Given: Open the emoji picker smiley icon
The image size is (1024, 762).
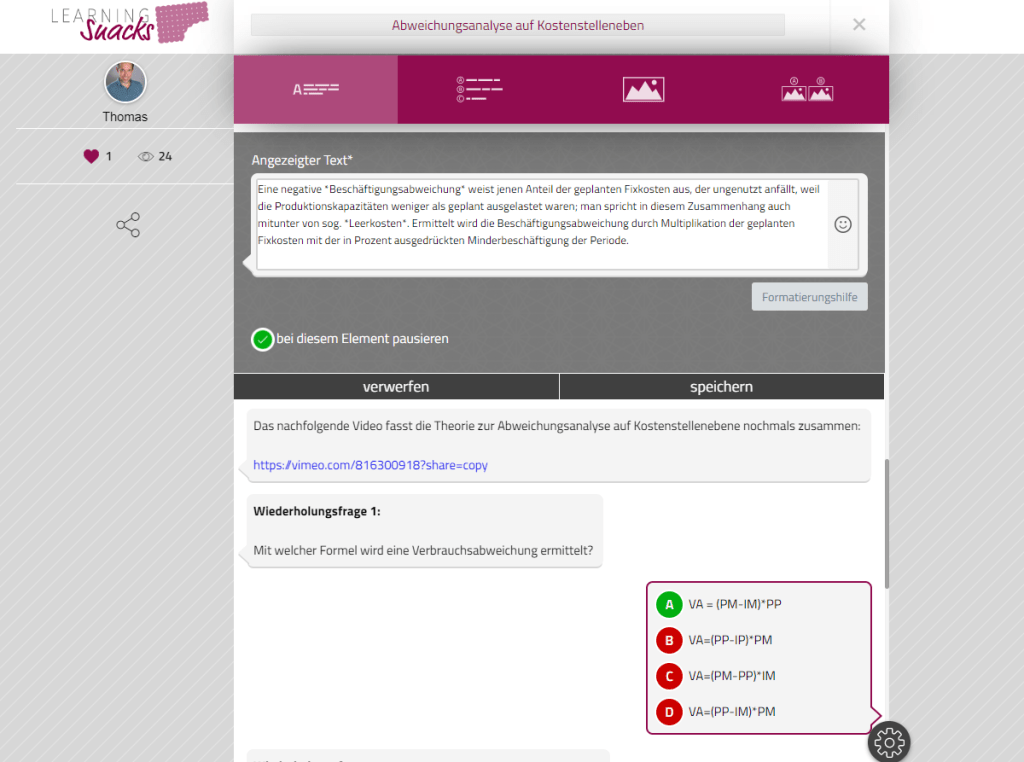Looking at the screenshot, I should coord(843,225).
